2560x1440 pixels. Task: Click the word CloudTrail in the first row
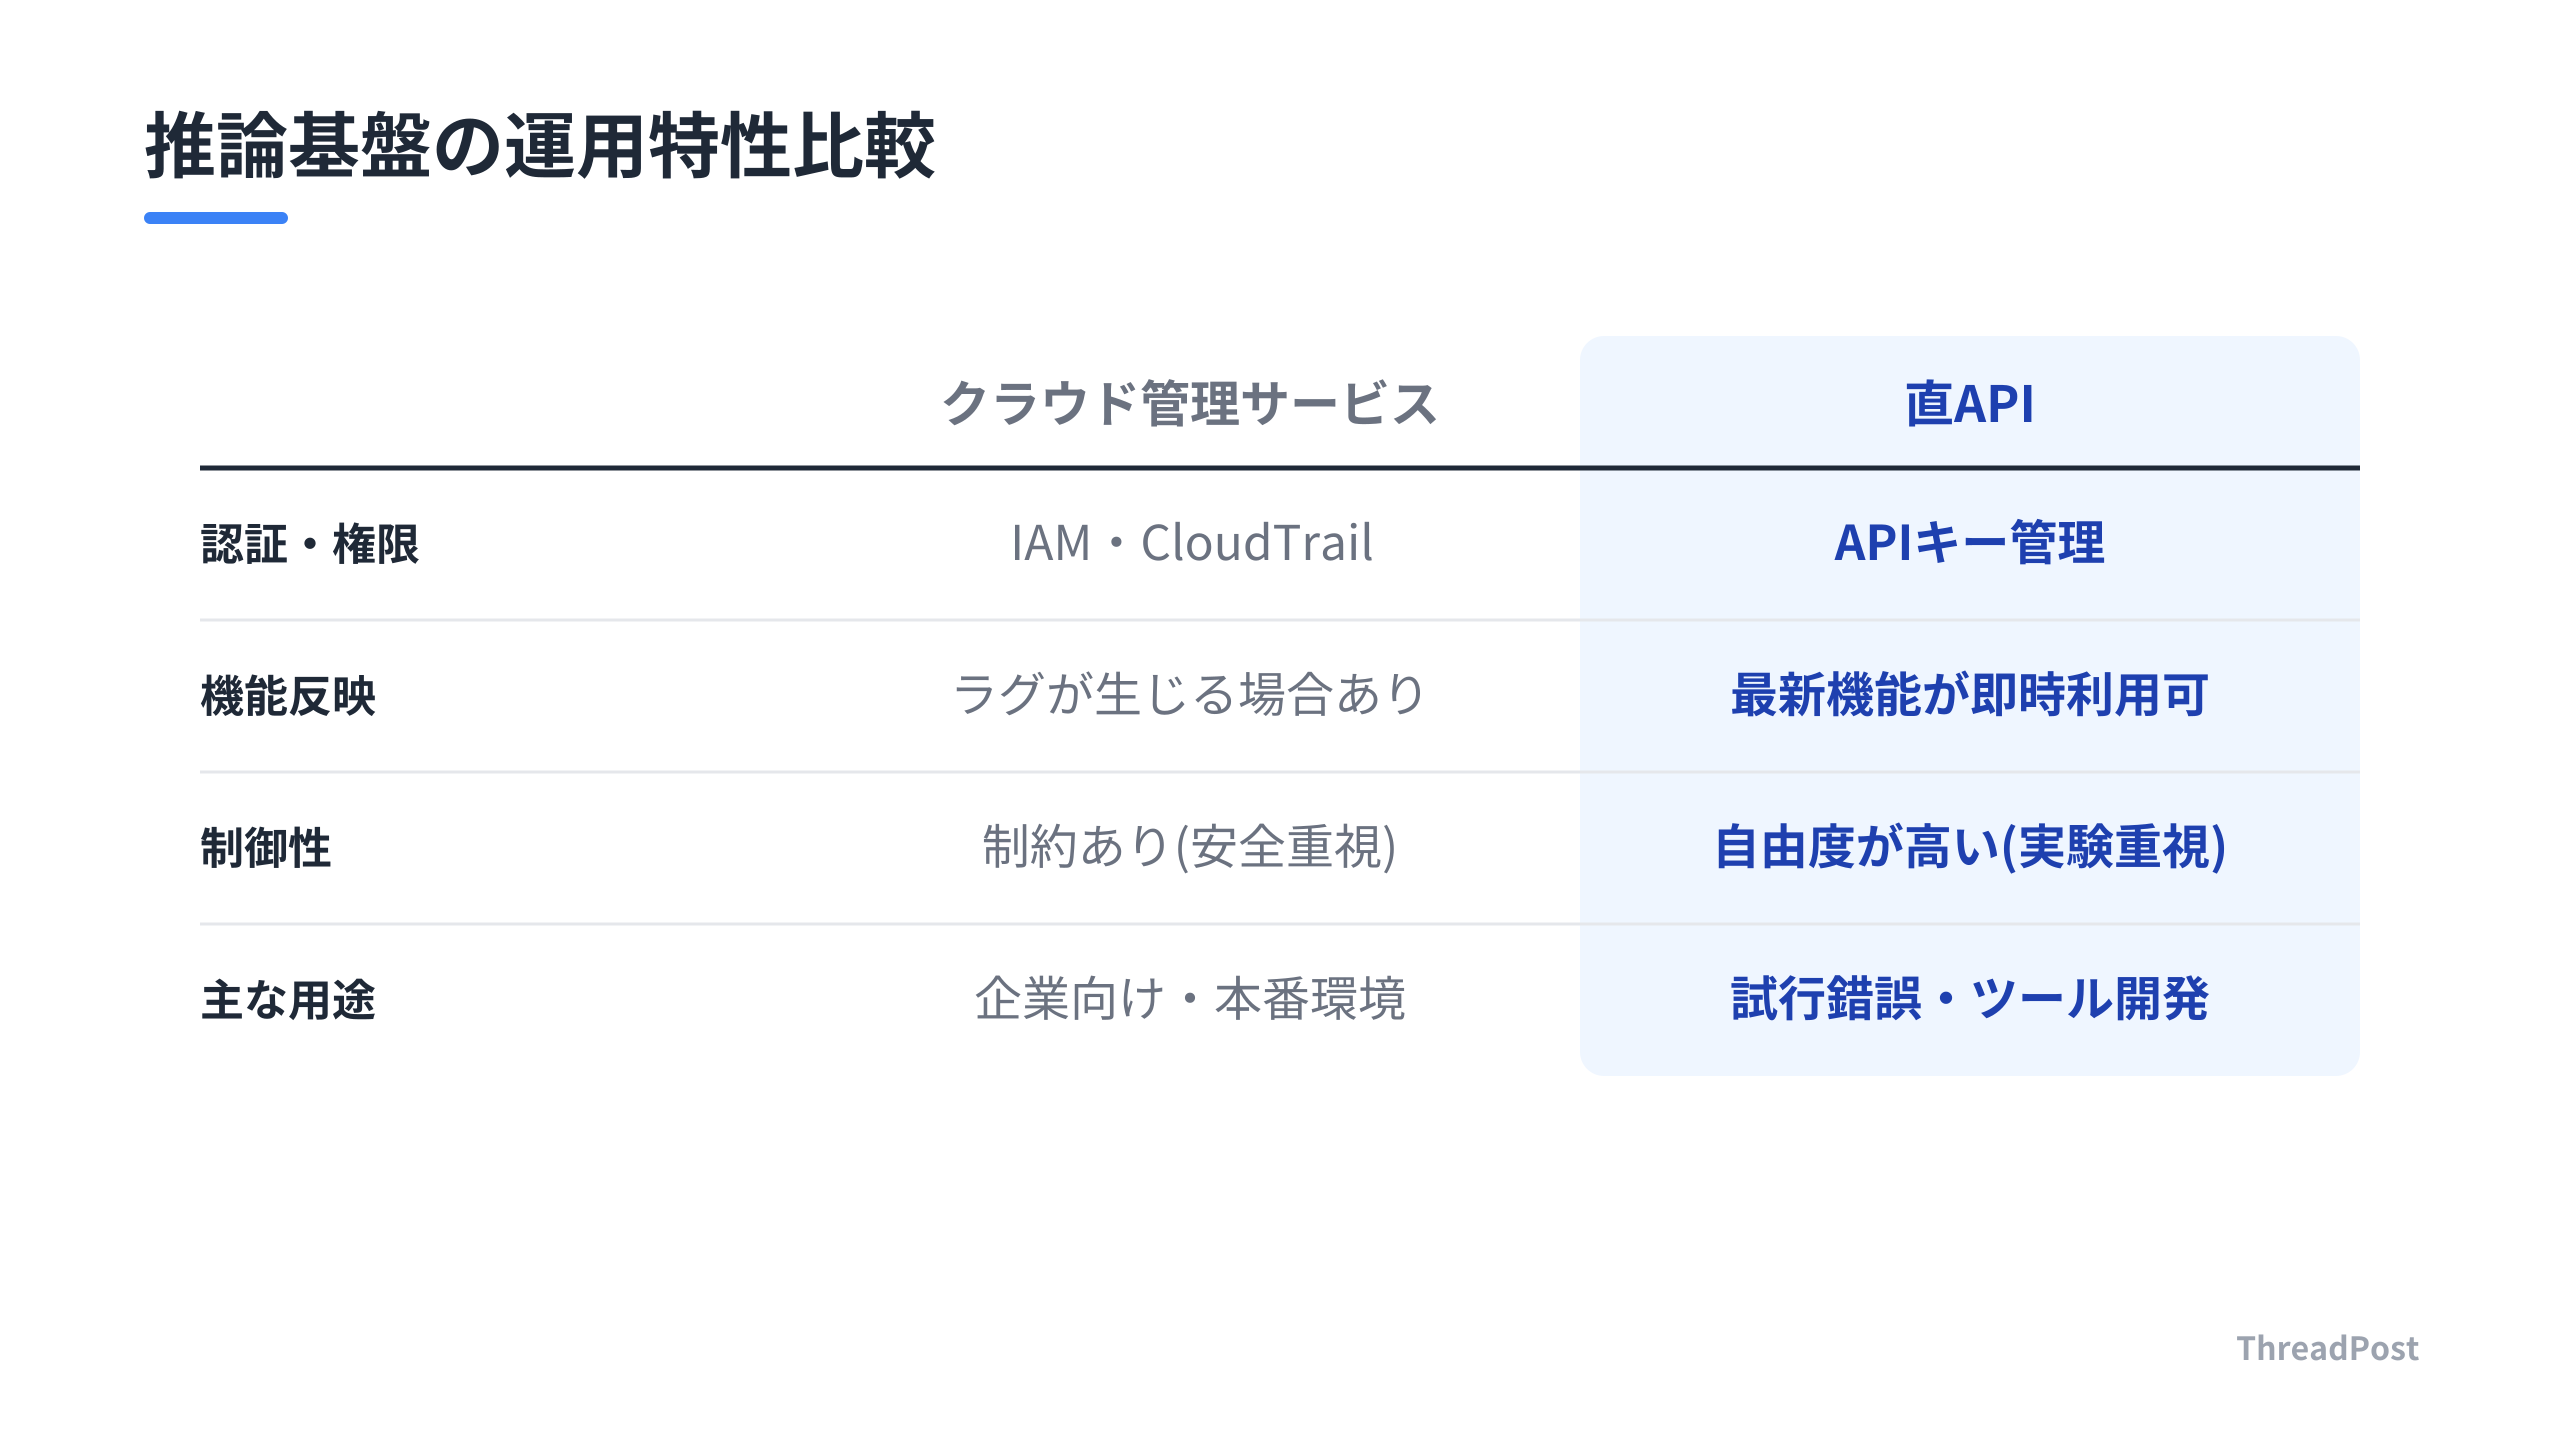[1257, 544]
